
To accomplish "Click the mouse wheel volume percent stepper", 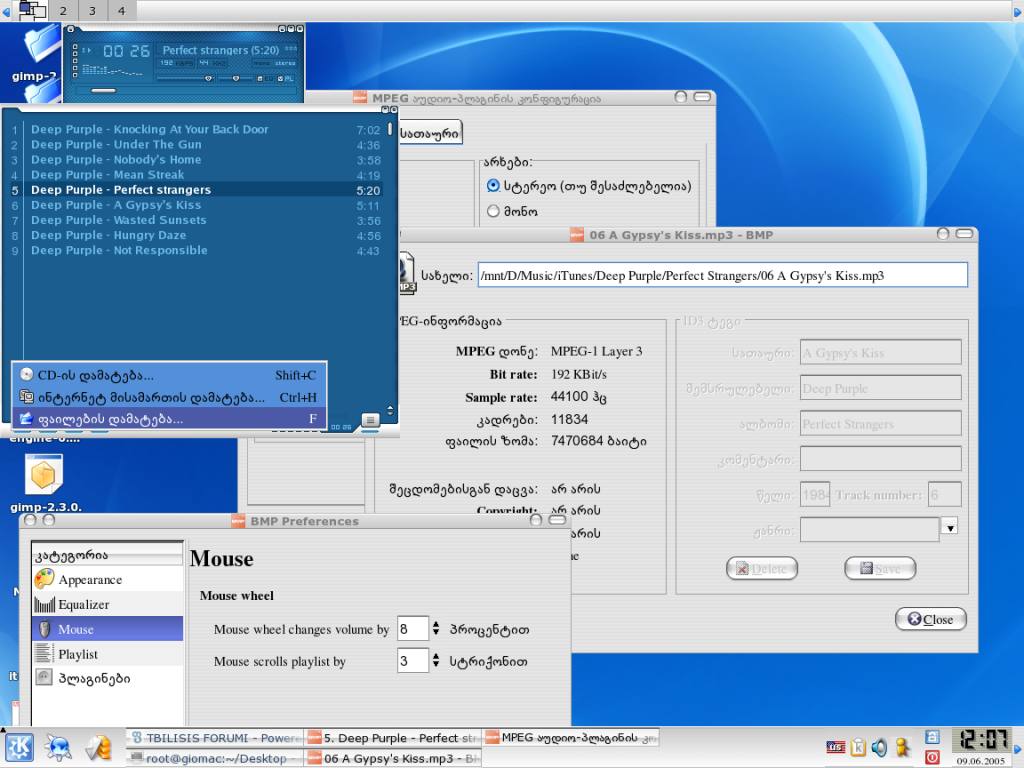I will pyautogui.click(x=436, y=629).
